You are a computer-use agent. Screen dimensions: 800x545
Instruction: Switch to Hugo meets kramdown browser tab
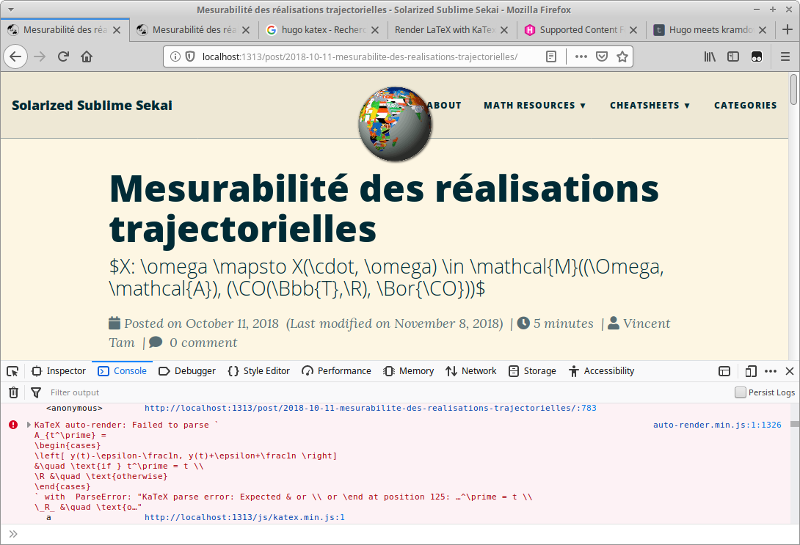pos(708,30)
